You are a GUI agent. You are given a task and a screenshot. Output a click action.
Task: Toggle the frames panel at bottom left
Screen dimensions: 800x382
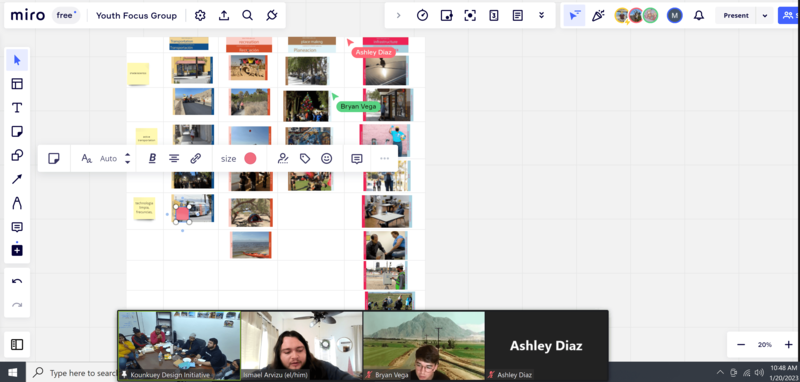click(x=17, y=345)
